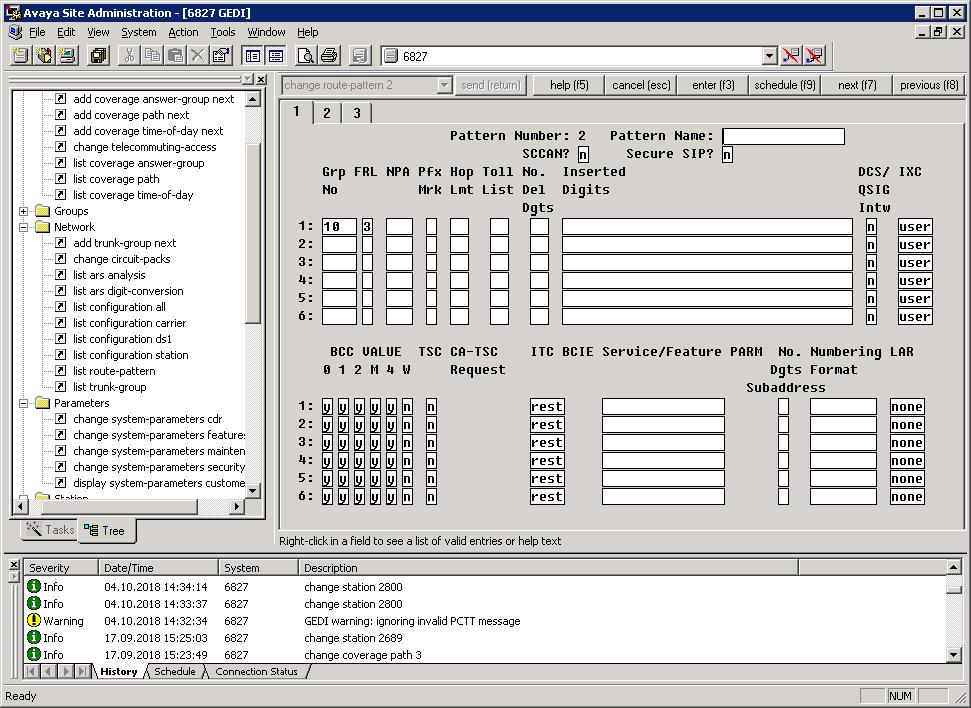
Task: Switch to the Tasks tab
Action: coord(50,530)
